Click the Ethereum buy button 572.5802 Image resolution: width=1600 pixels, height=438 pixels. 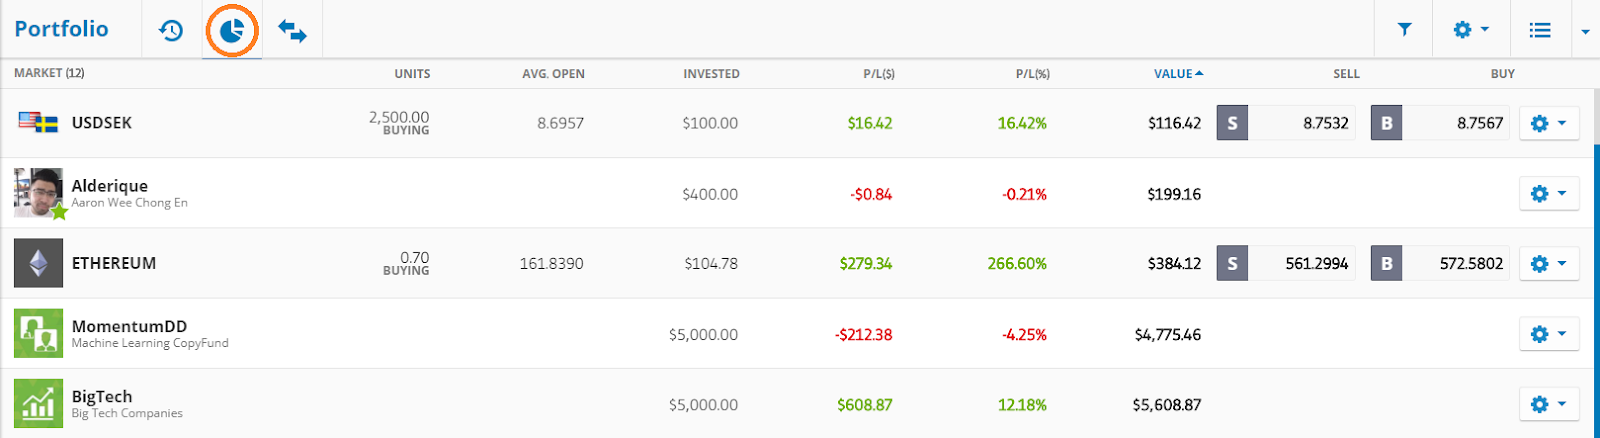1440,263
